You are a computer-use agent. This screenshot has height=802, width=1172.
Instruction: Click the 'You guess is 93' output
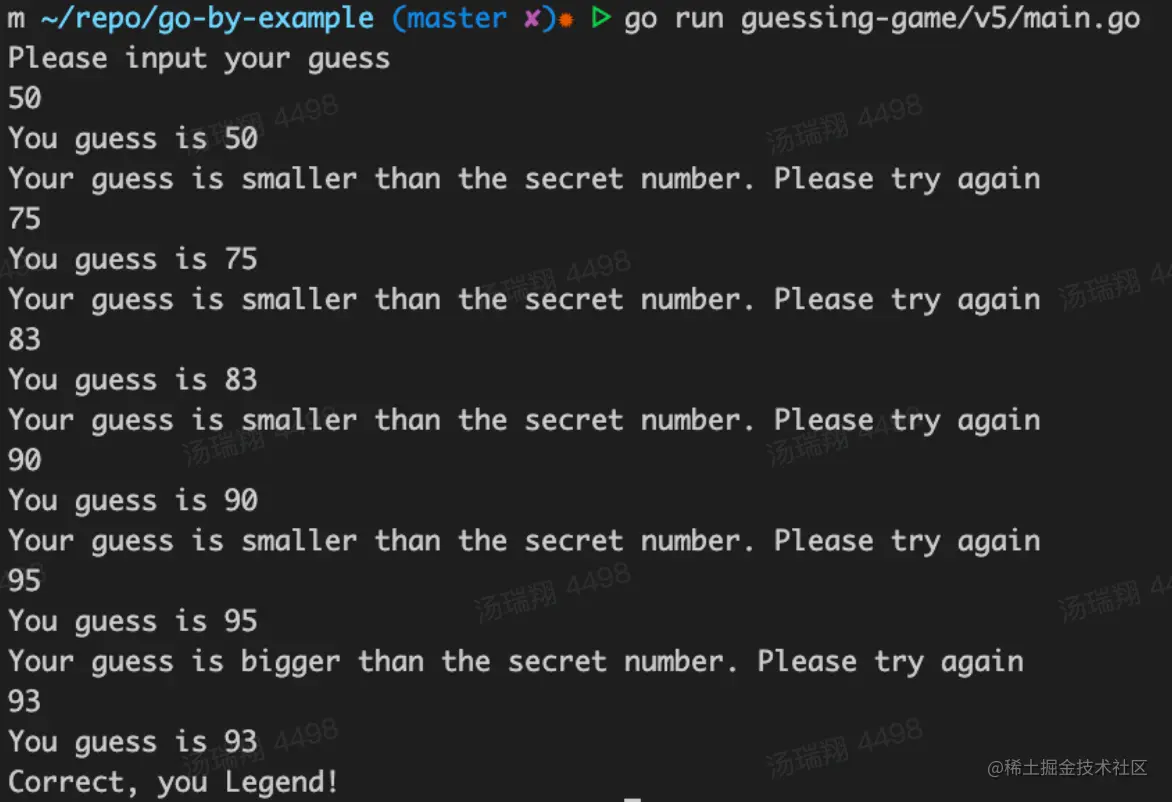133,741
